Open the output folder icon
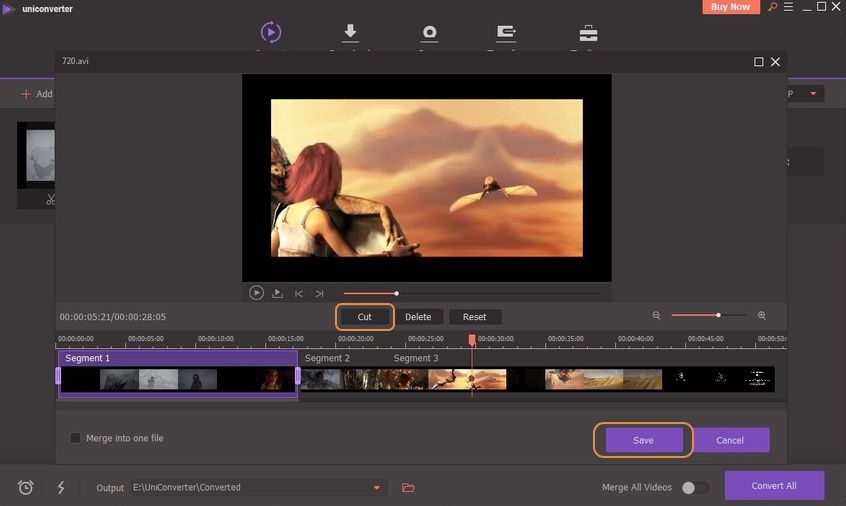This screenshot has height=506, width=846. [408, 487]
